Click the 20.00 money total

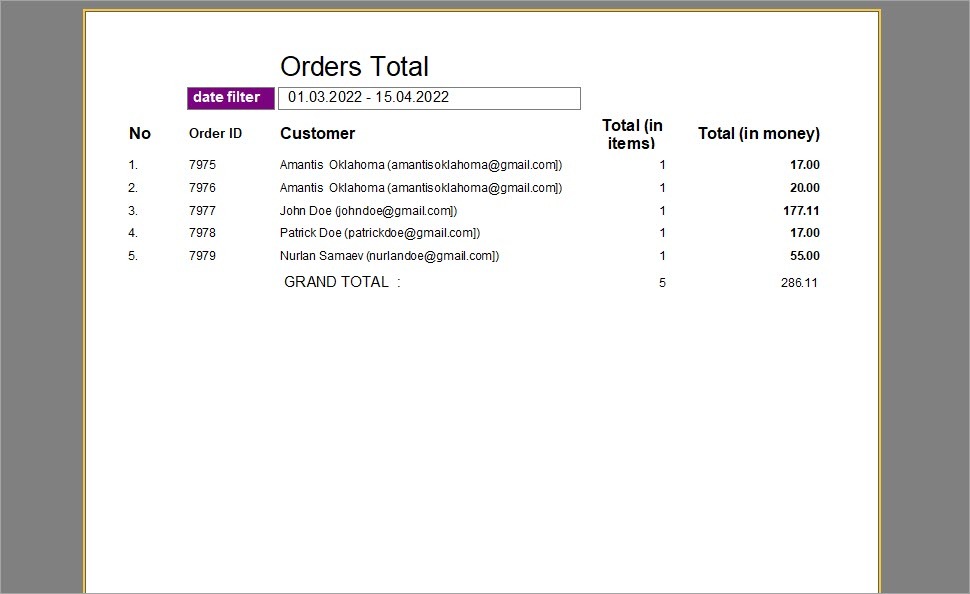804,188
